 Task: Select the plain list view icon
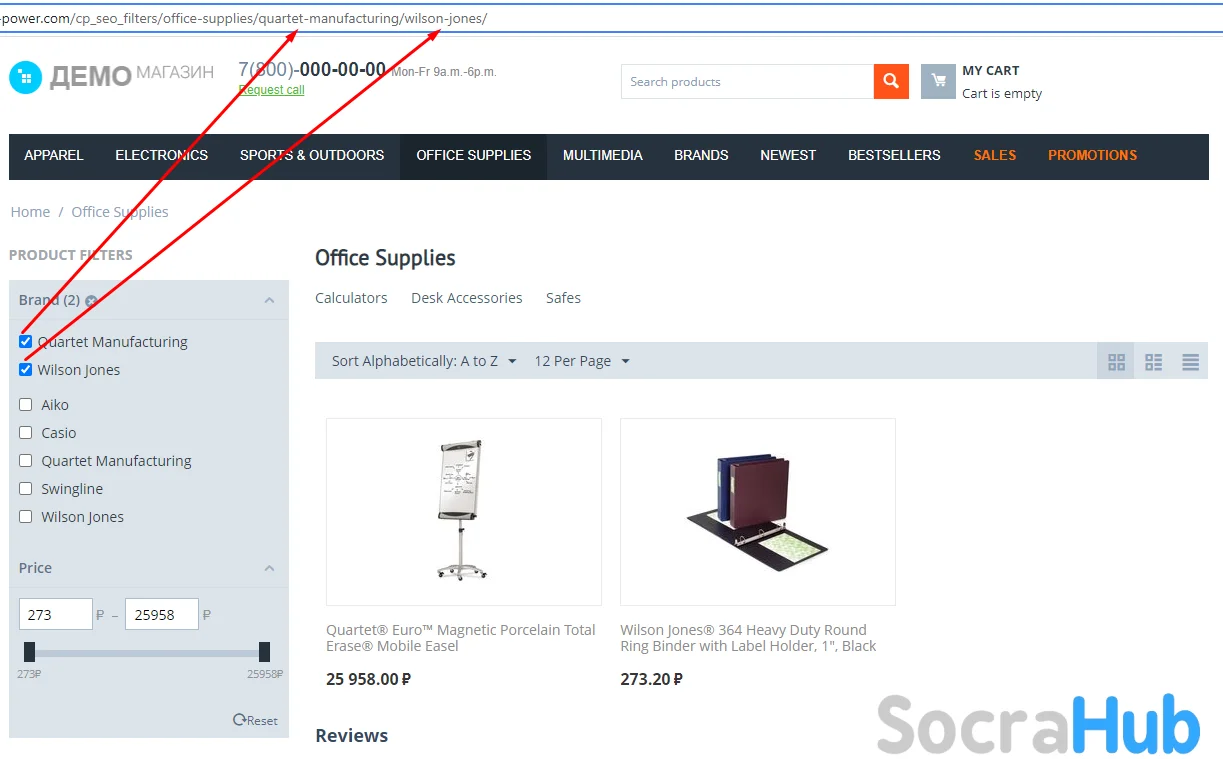click(x=1190, y=362)
